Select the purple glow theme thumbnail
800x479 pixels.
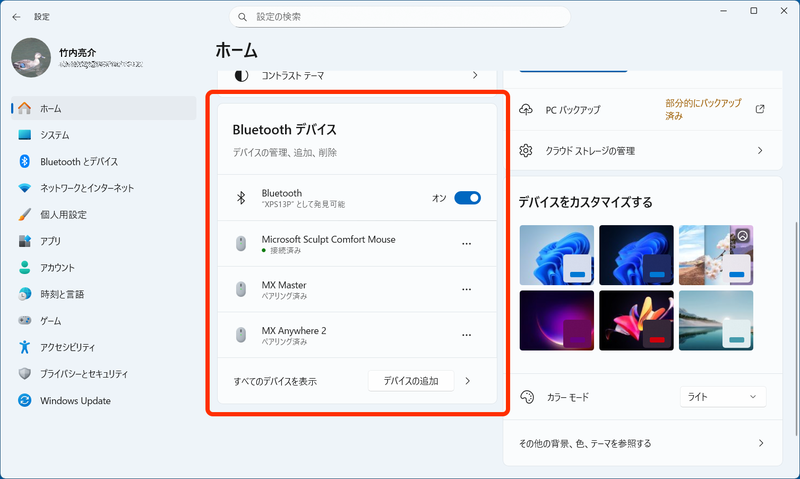tap(557, 320)
